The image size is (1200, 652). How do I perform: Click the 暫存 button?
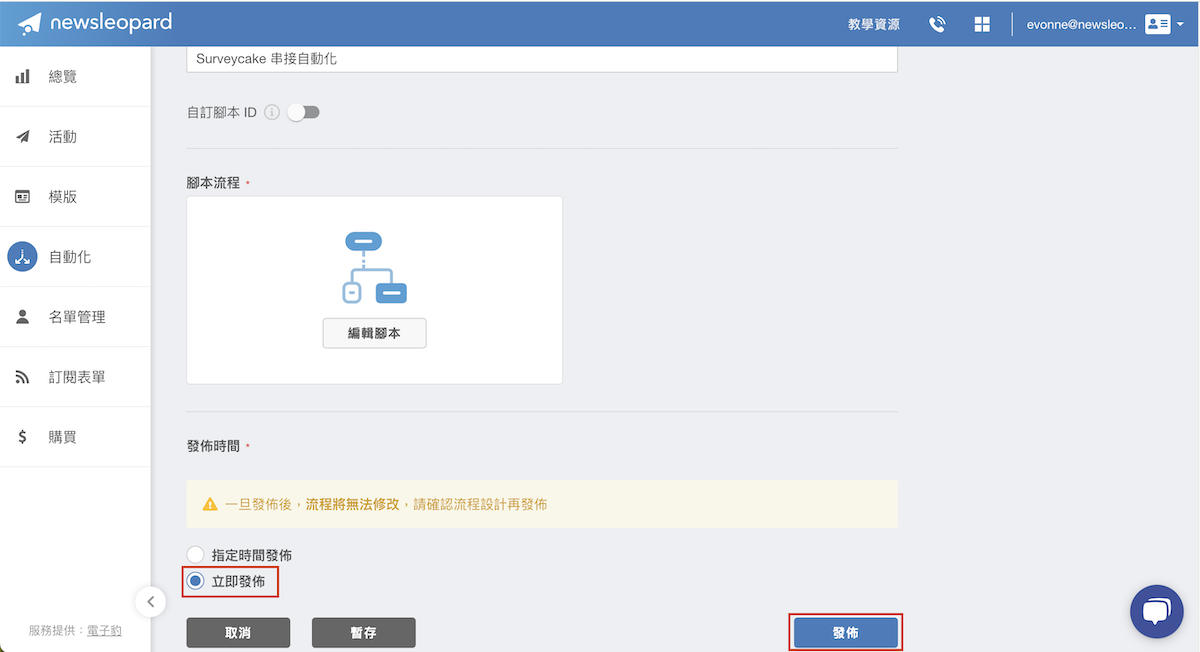click(363, 633)
